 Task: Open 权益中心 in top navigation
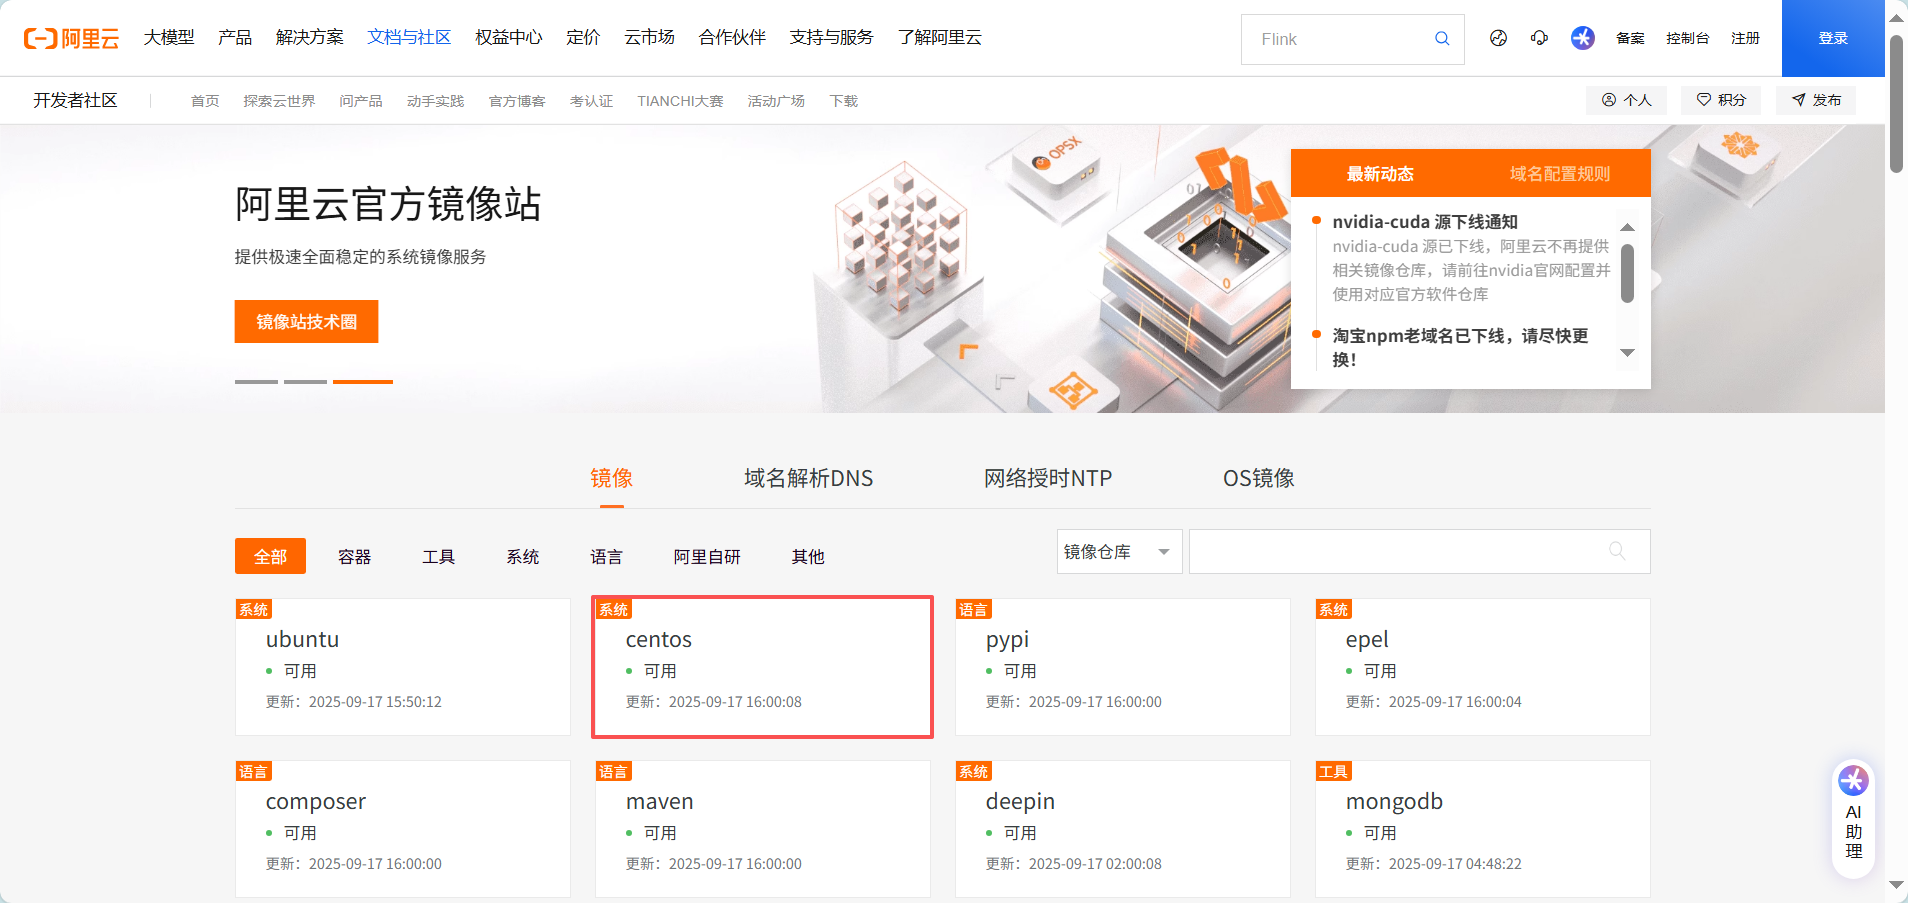click(508, 38)
